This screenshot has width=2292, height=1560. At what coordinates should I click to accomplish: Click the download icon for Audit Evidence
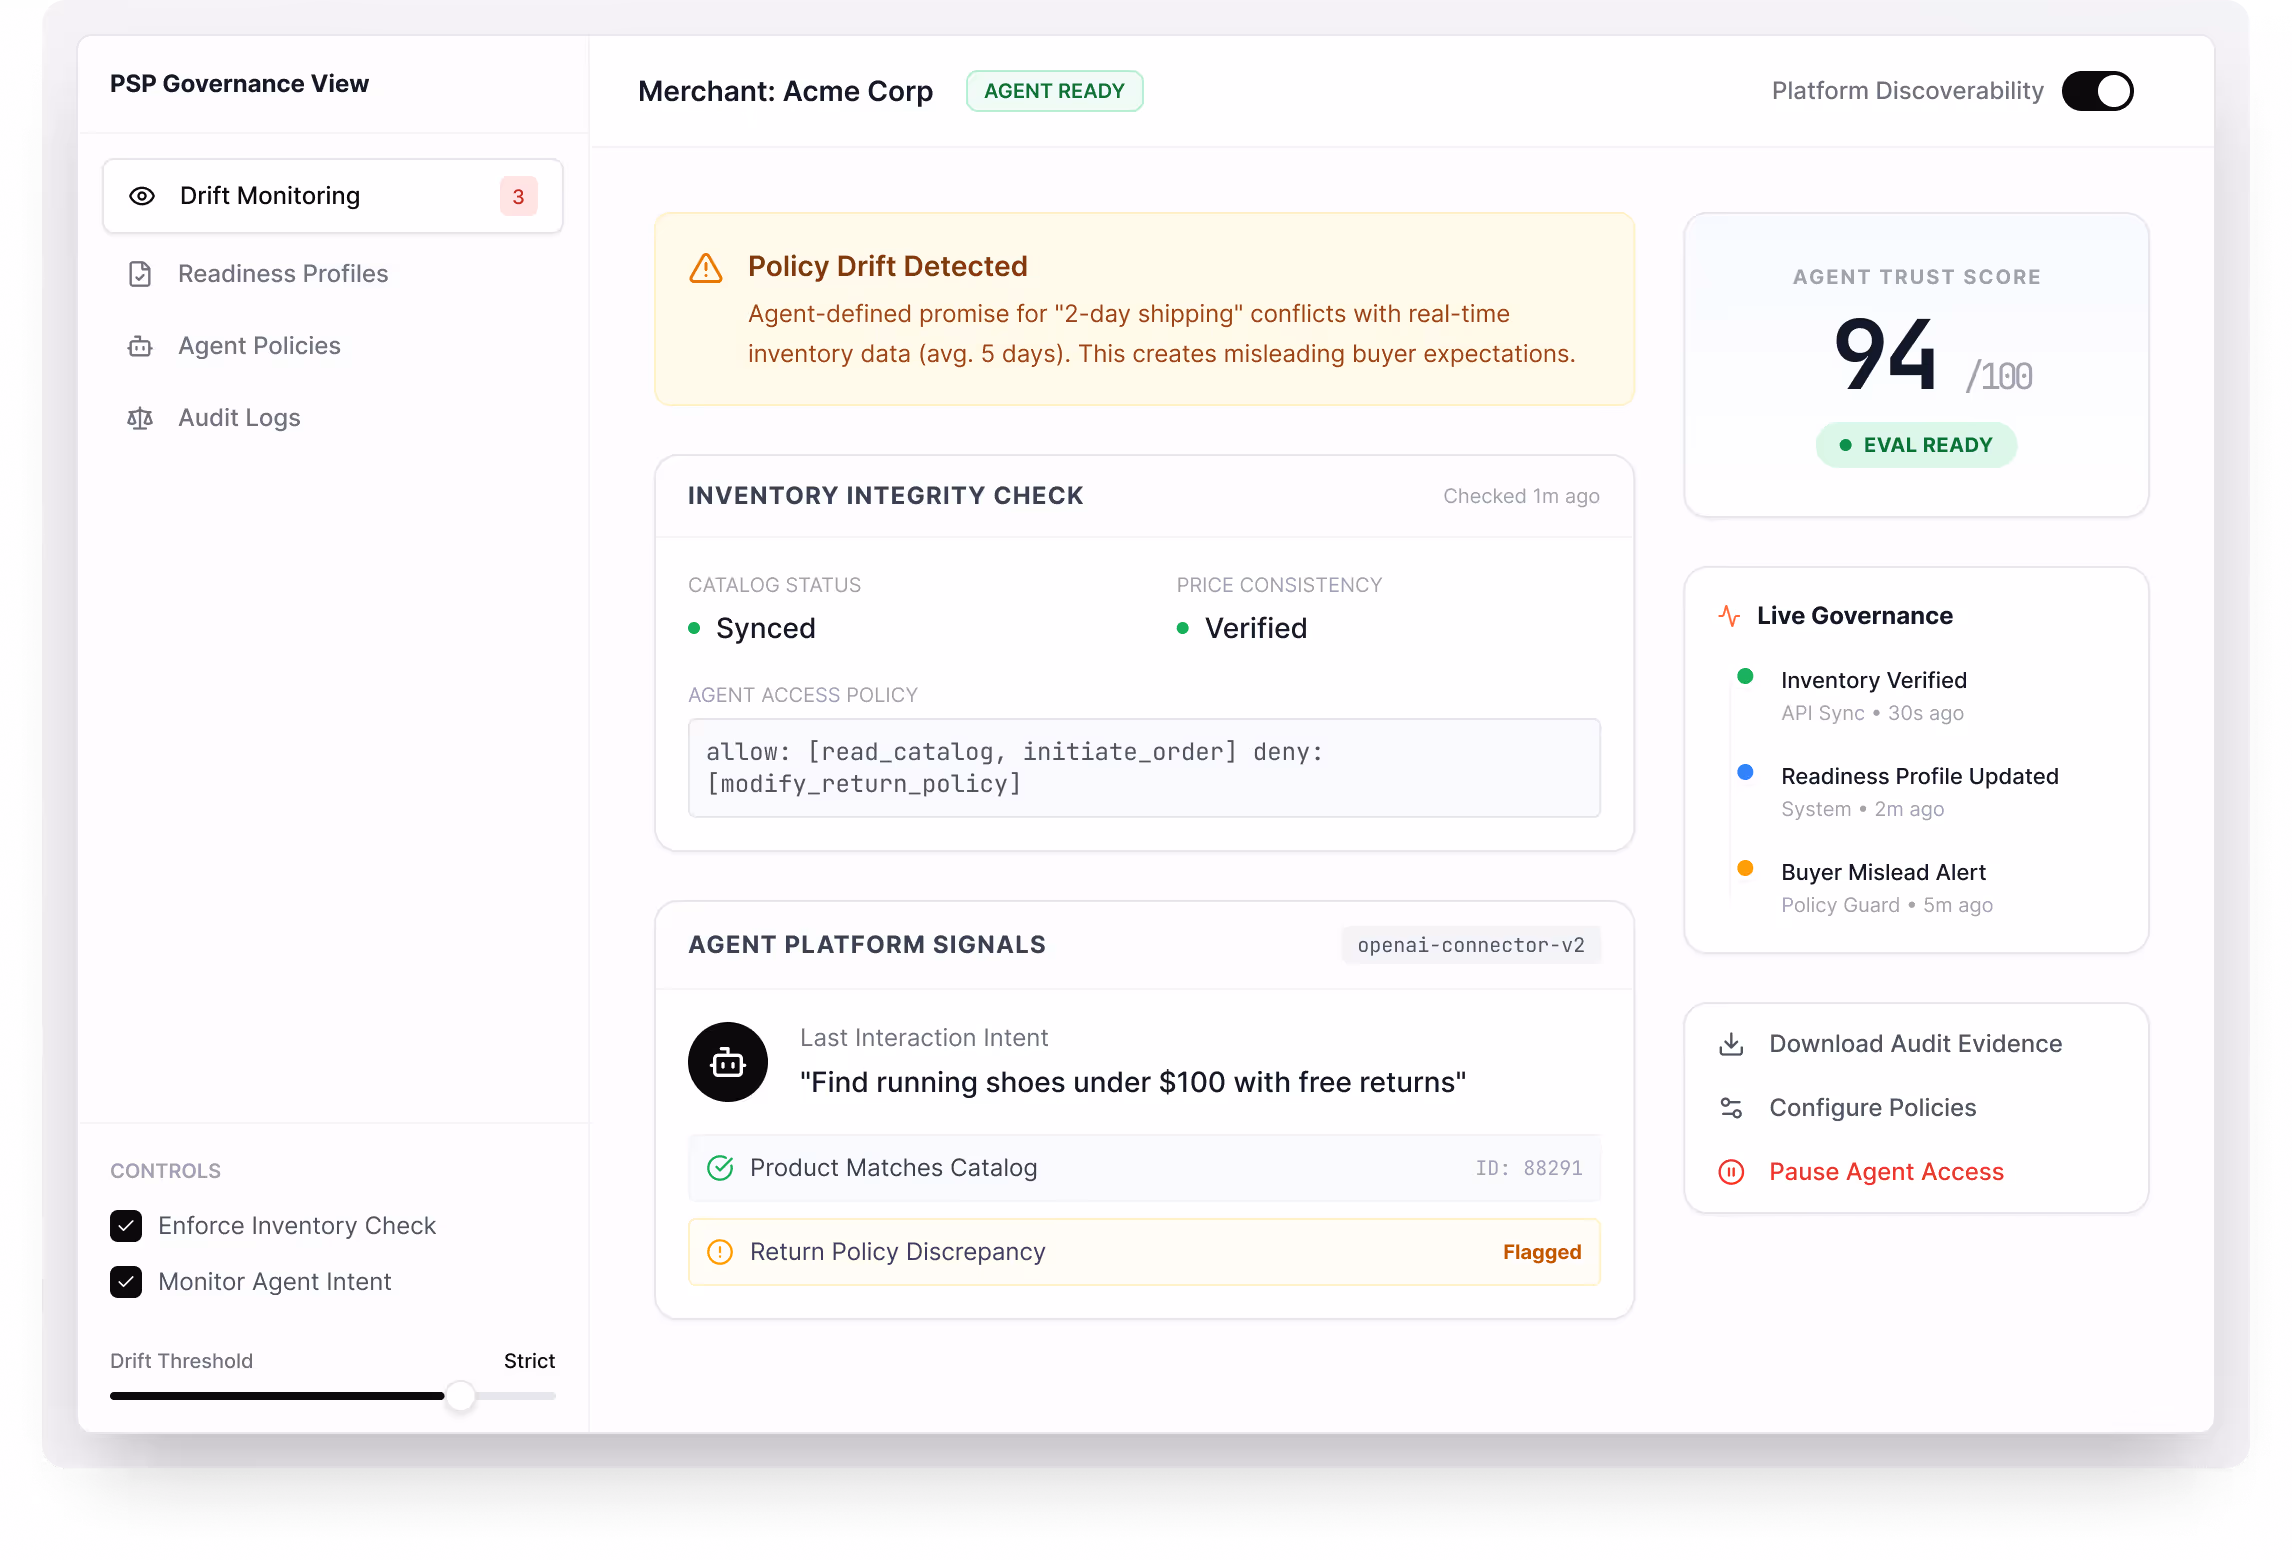[x=1731, y=1044]
